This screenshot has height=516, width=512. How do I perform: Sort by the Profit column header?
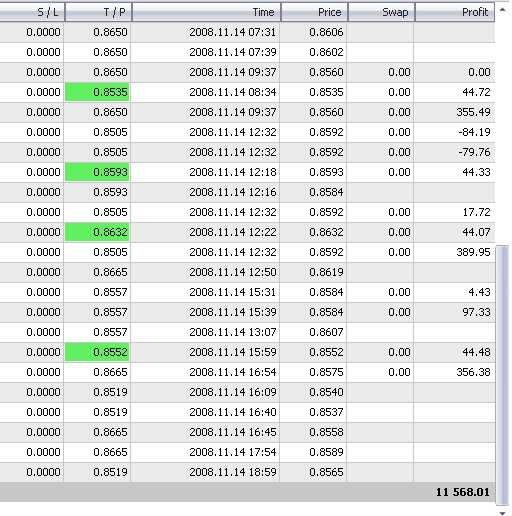coord(455,12)
